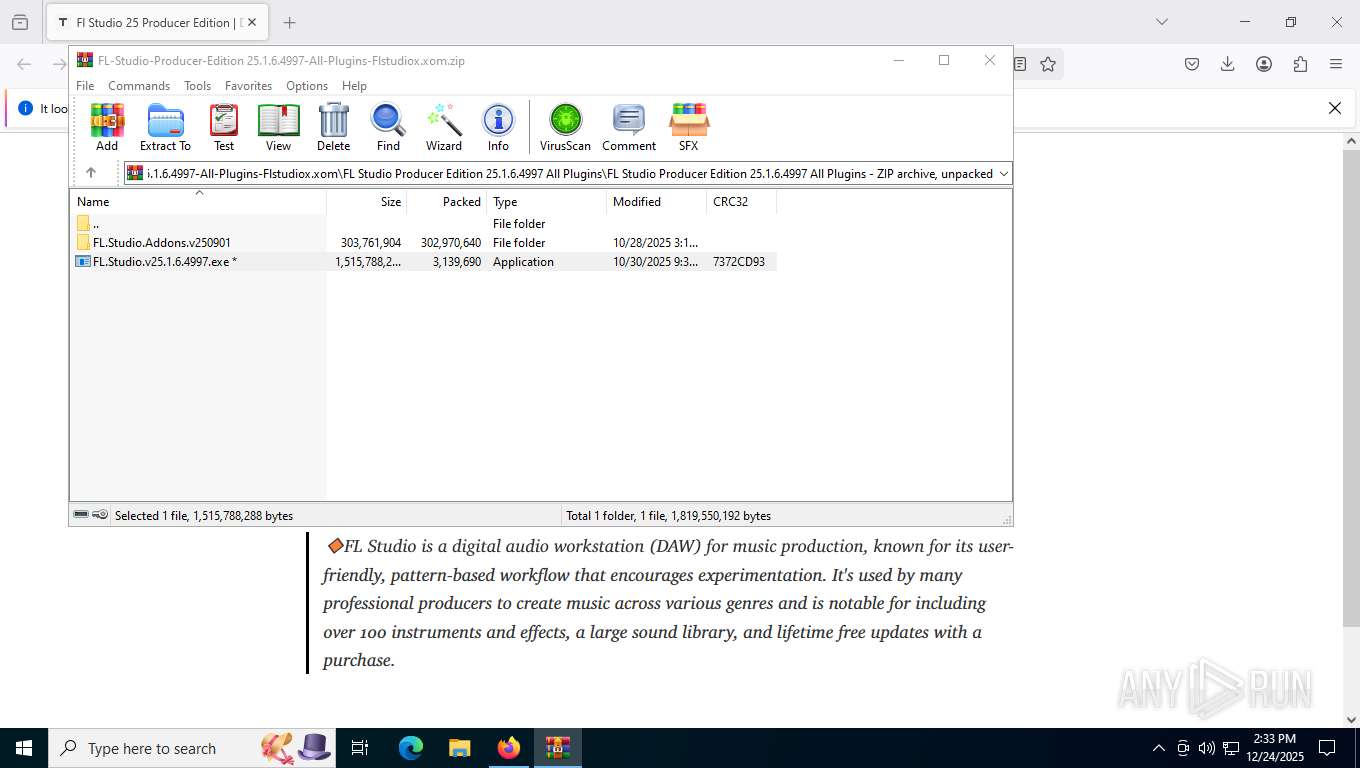Open the File menu
The width and height of the screenshot is (1360, 768).
tap(85, 86)
